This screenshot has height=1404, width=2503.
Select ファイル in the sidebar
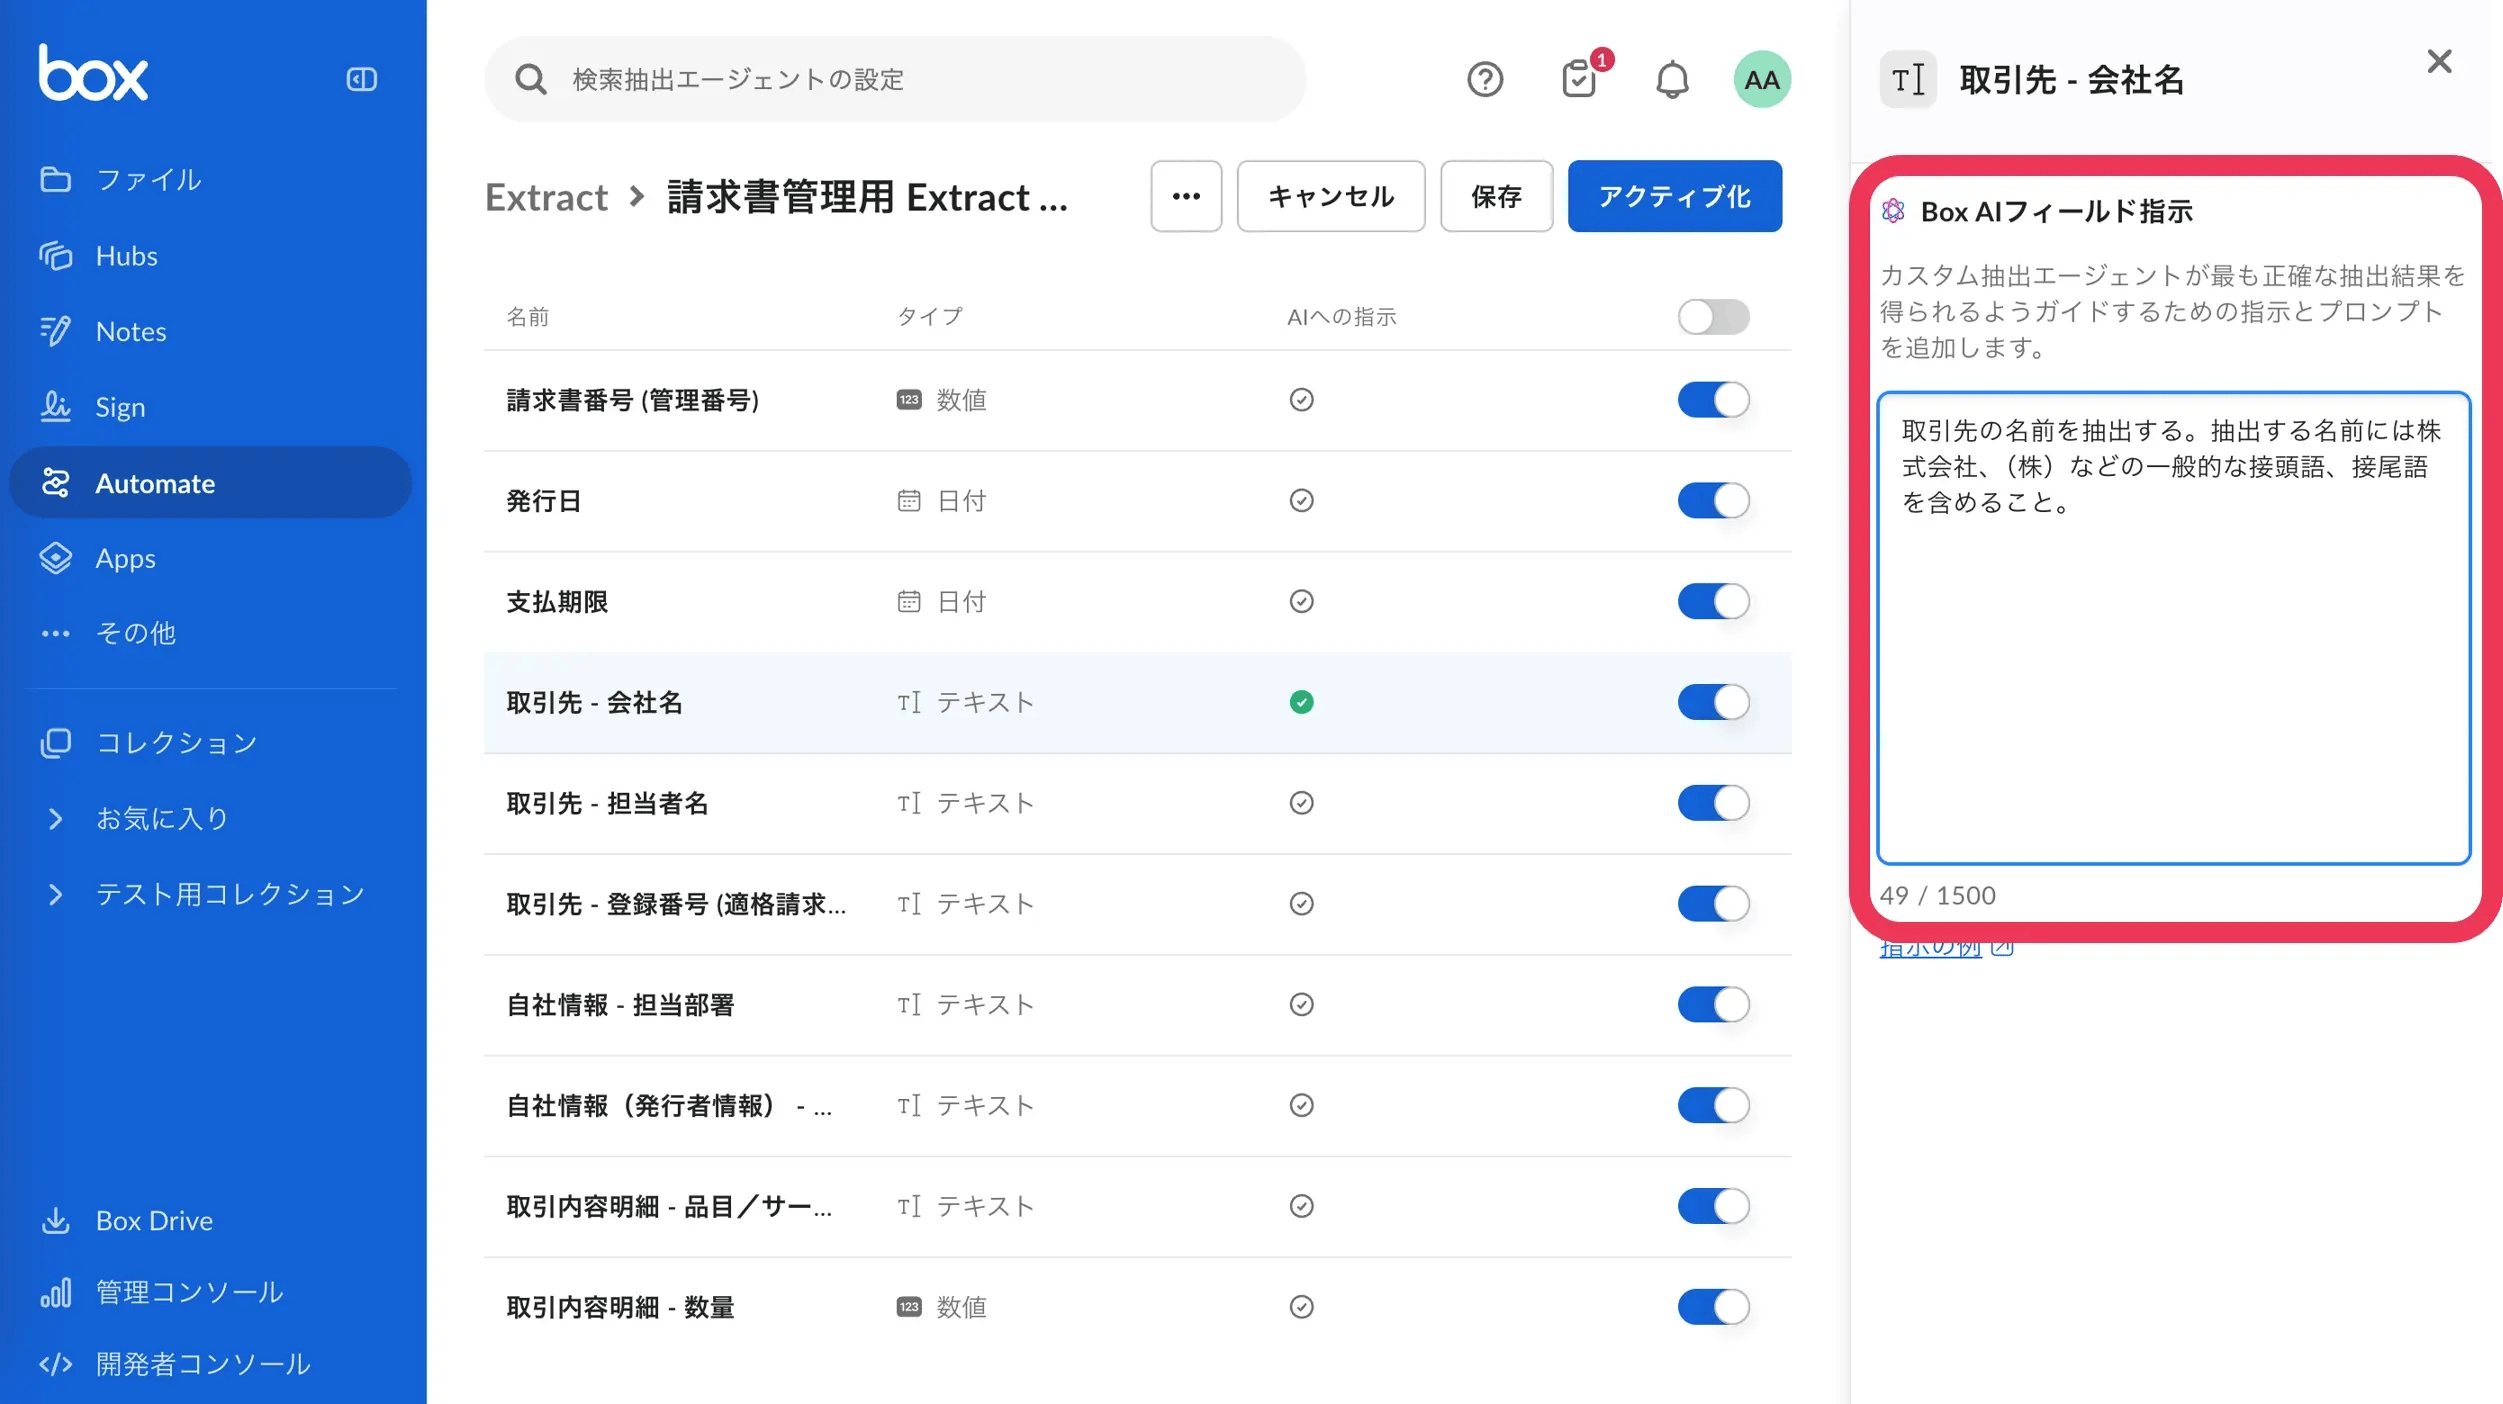[x=146, y=180]
